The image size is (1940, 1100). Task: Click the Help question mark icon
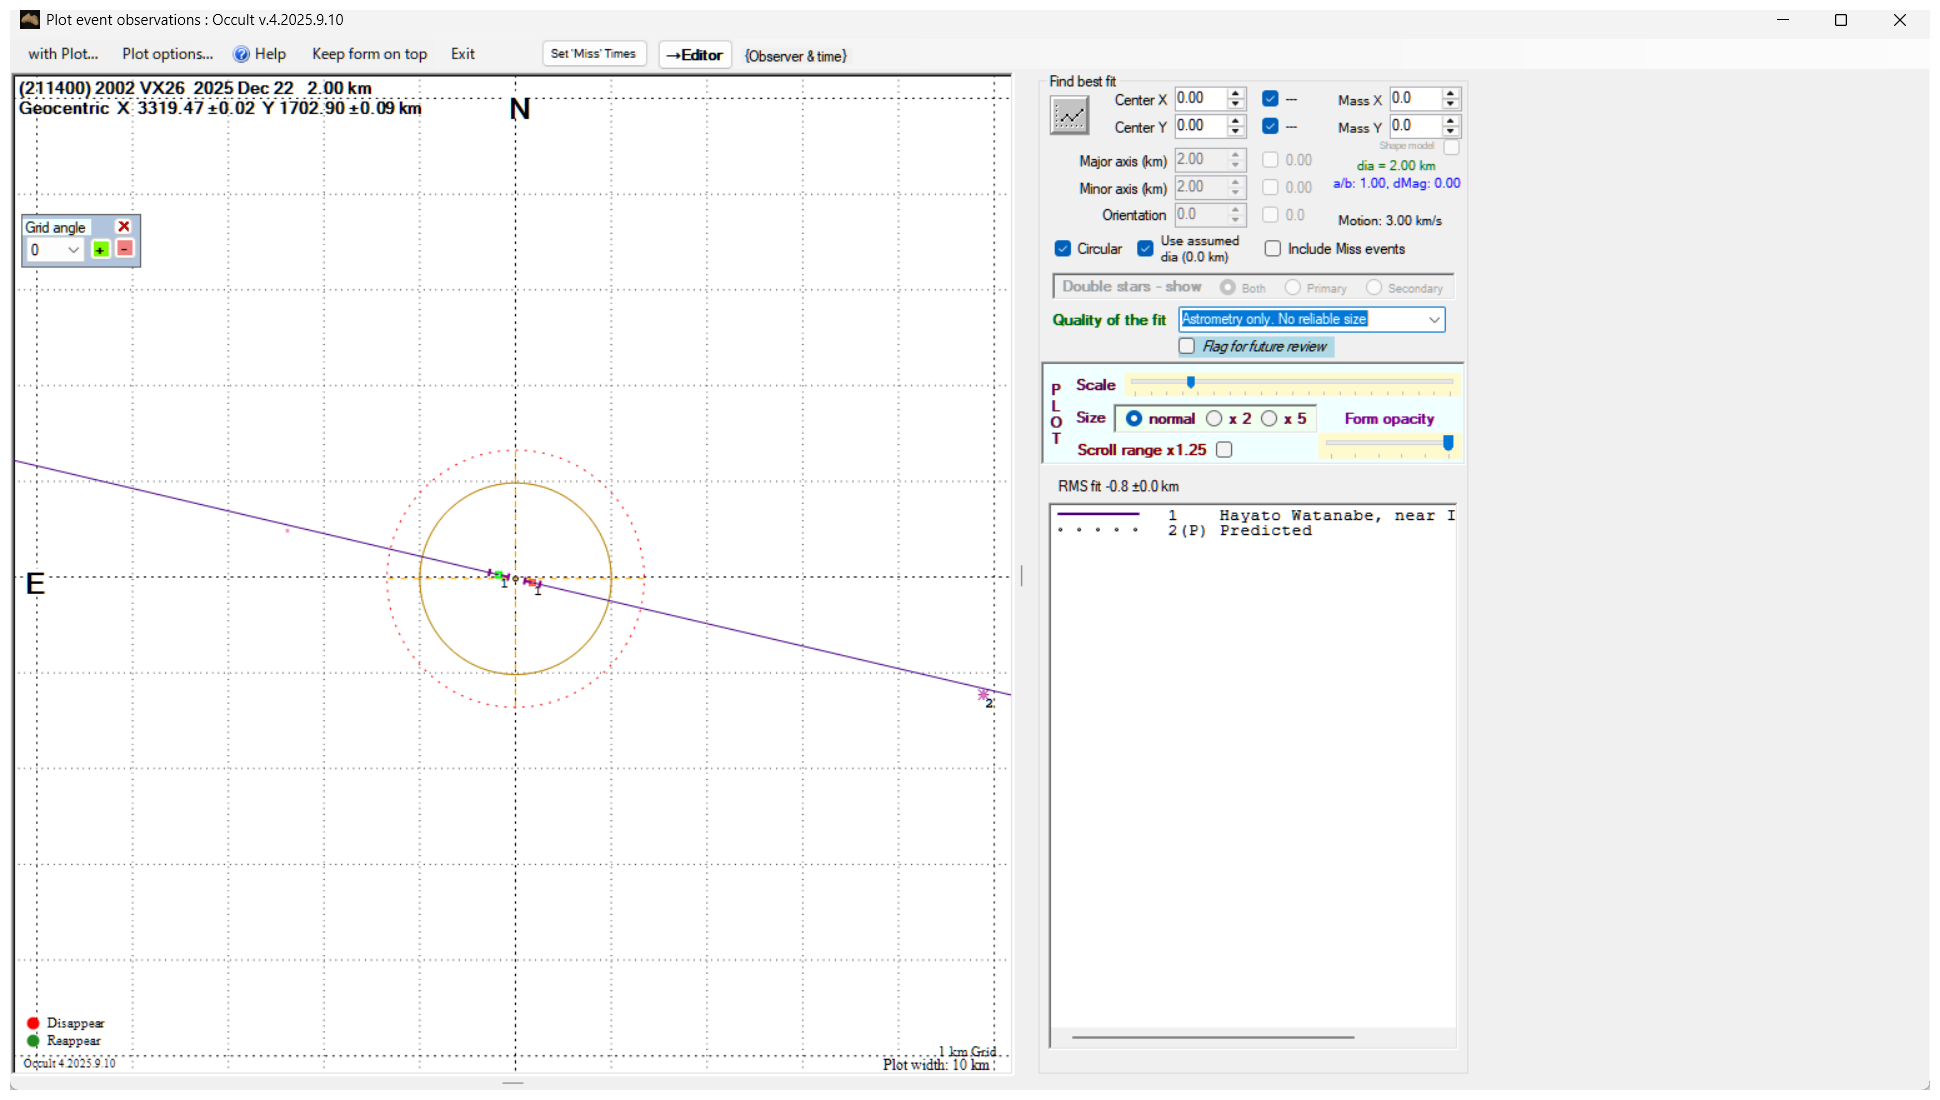(241, 54)
